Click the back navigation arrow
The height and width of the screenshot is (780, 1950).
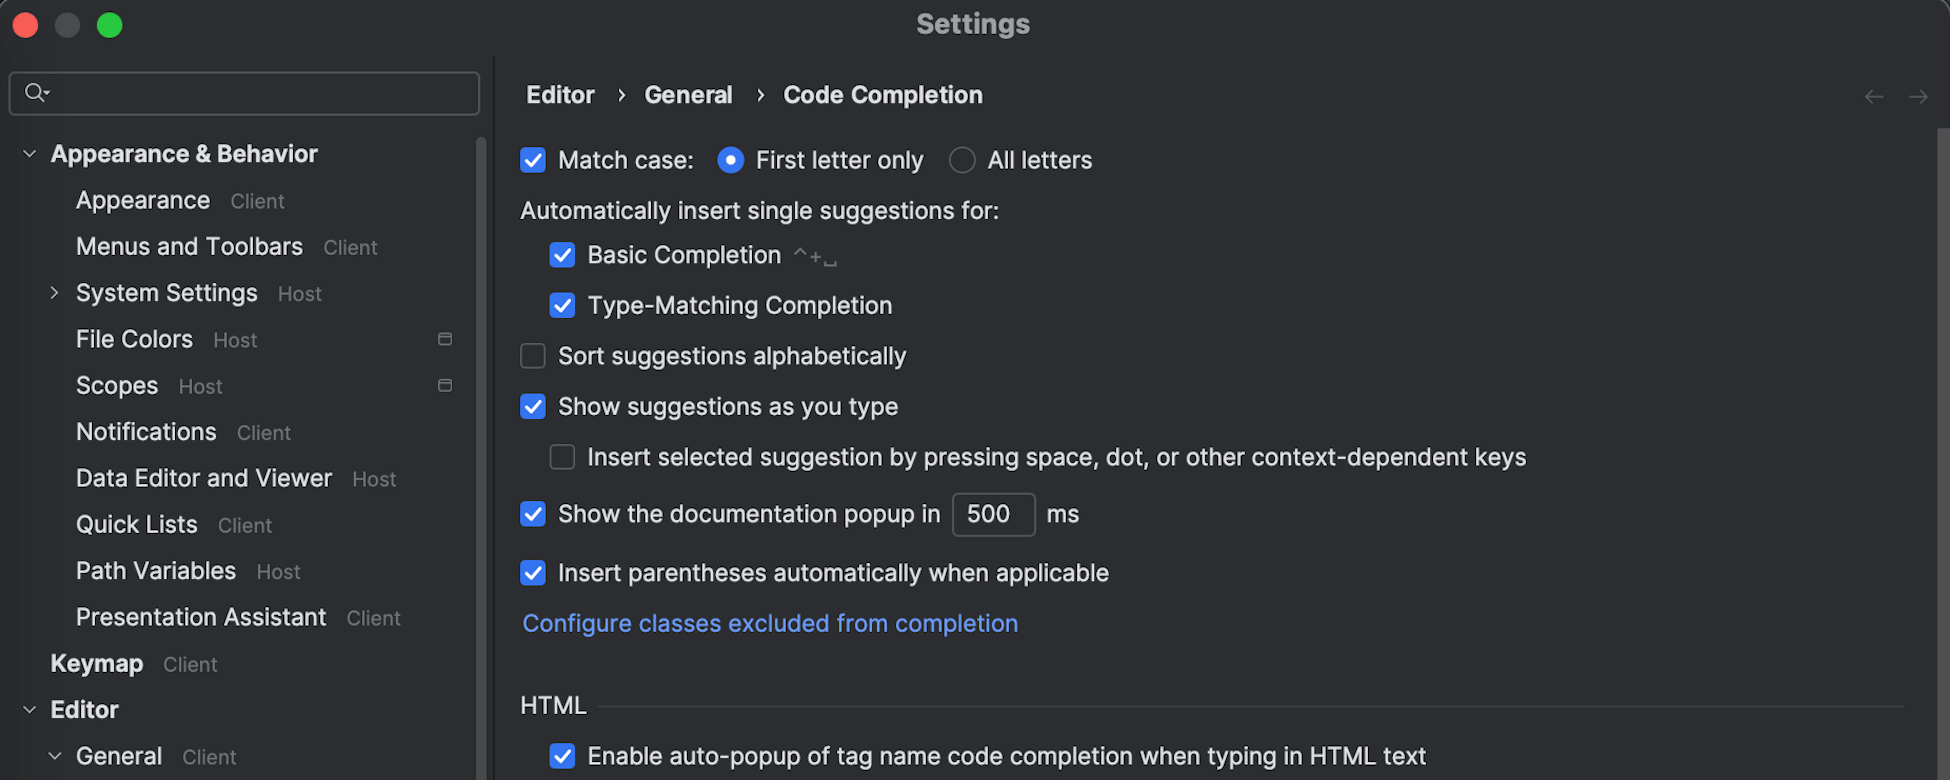click(1874, 97)
